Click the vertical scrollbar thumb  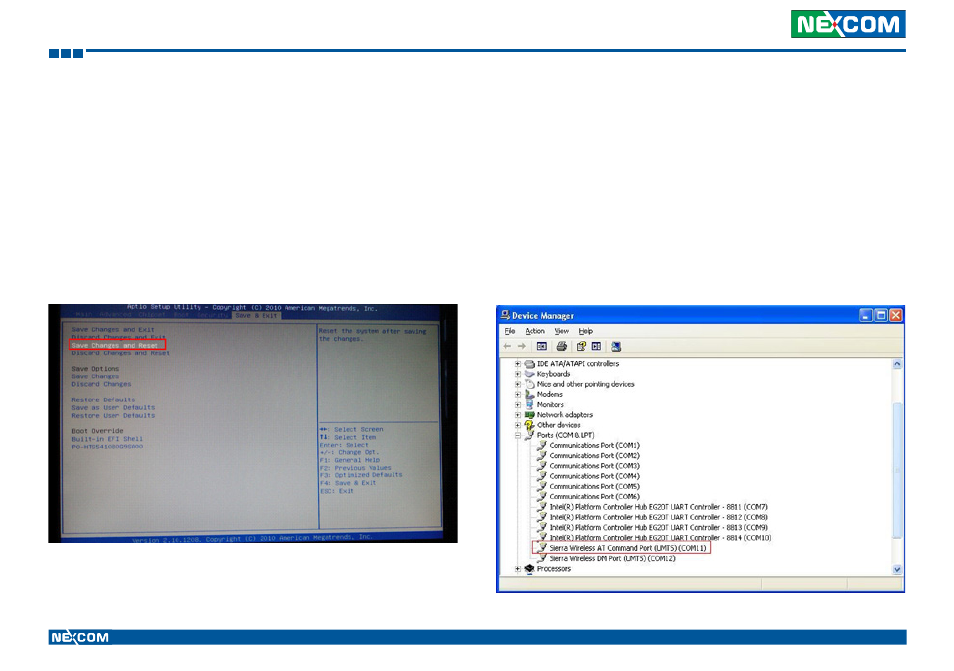[x=897, y=470]
